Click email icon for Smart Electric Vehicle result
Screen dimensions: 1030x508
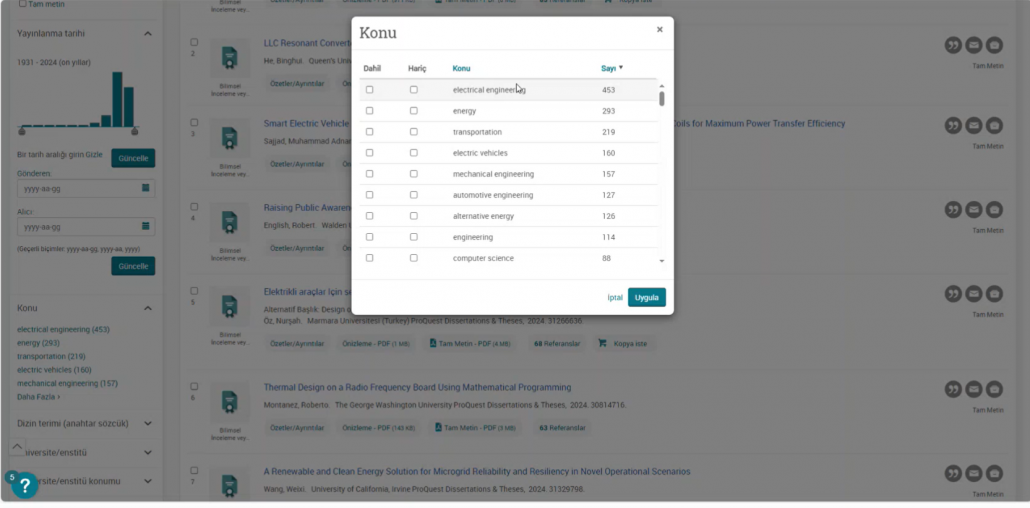(x=974, y=125)
